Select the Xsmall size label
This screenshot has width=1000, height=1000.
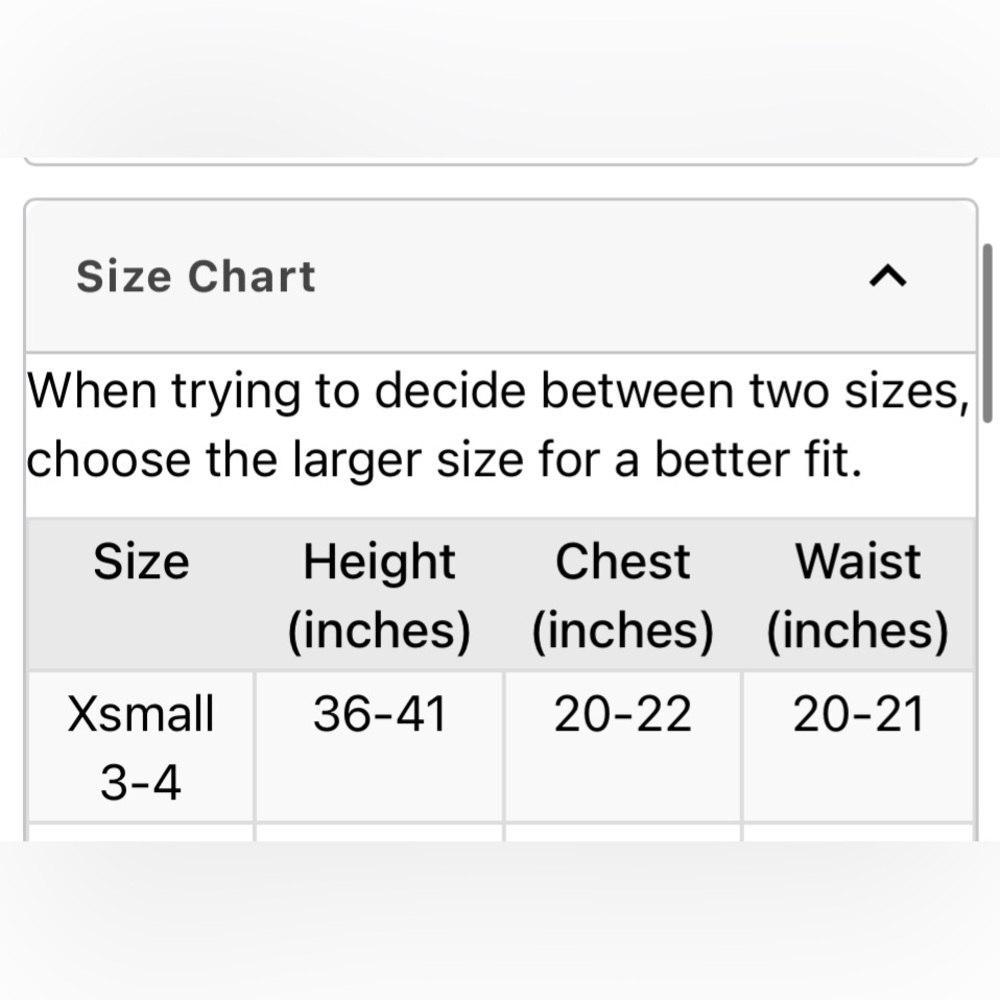[141, 714]
